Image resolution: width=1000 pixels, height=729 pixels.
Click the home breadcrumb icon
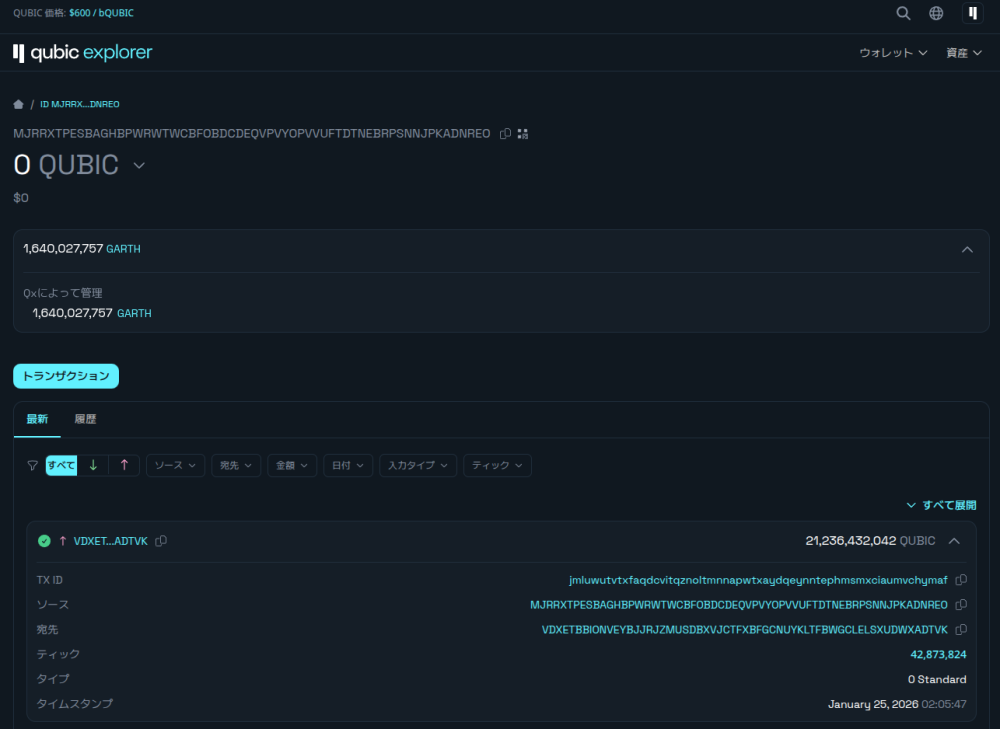(x=18, y=104)
